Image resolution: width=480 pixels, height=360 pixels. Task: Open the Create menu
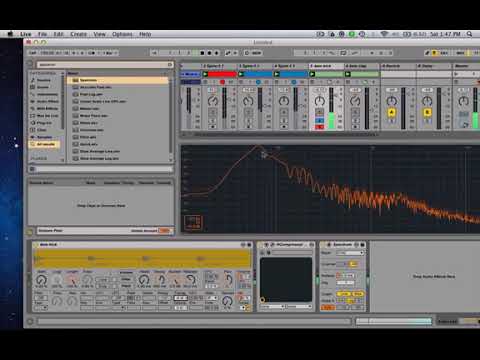coord(78,34)
